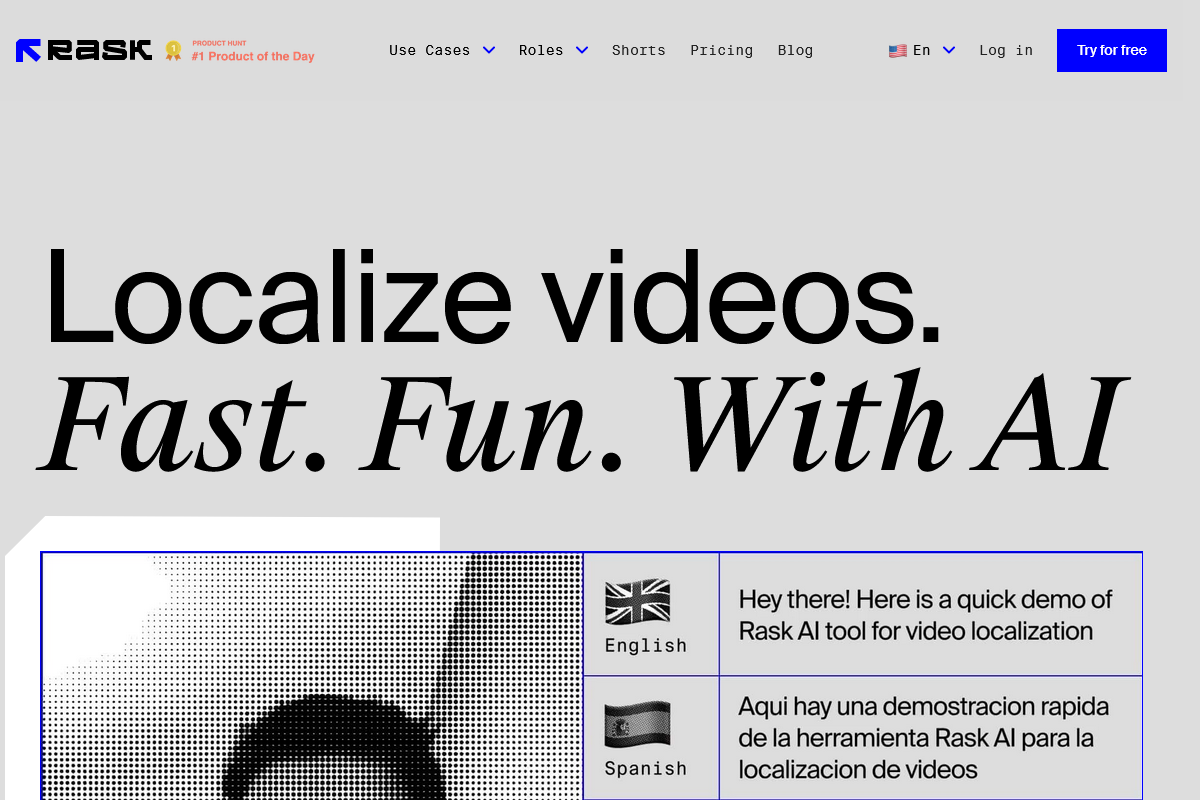Click the halftone demo video thumbnail
Screen dimensions: 1200x800
point(310,676)
